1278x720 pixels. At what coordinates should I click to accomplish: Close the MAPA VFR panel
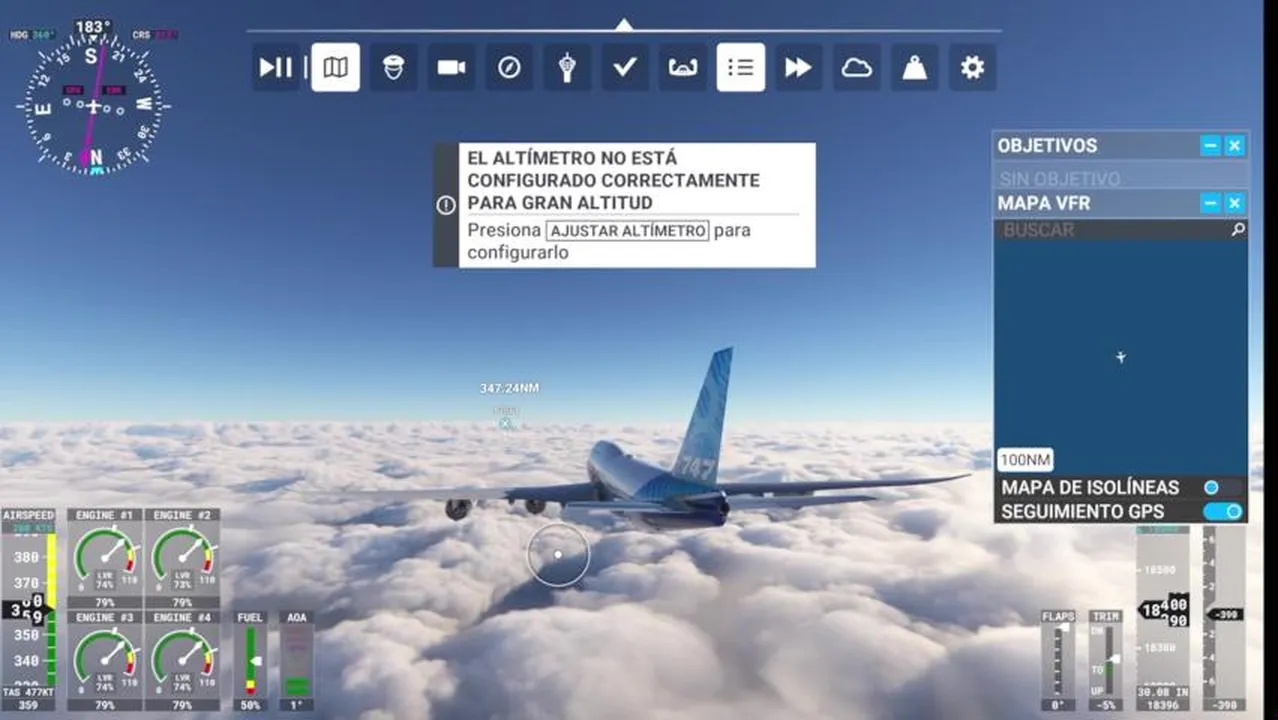pyautogui.click(x=1235, y=203)
